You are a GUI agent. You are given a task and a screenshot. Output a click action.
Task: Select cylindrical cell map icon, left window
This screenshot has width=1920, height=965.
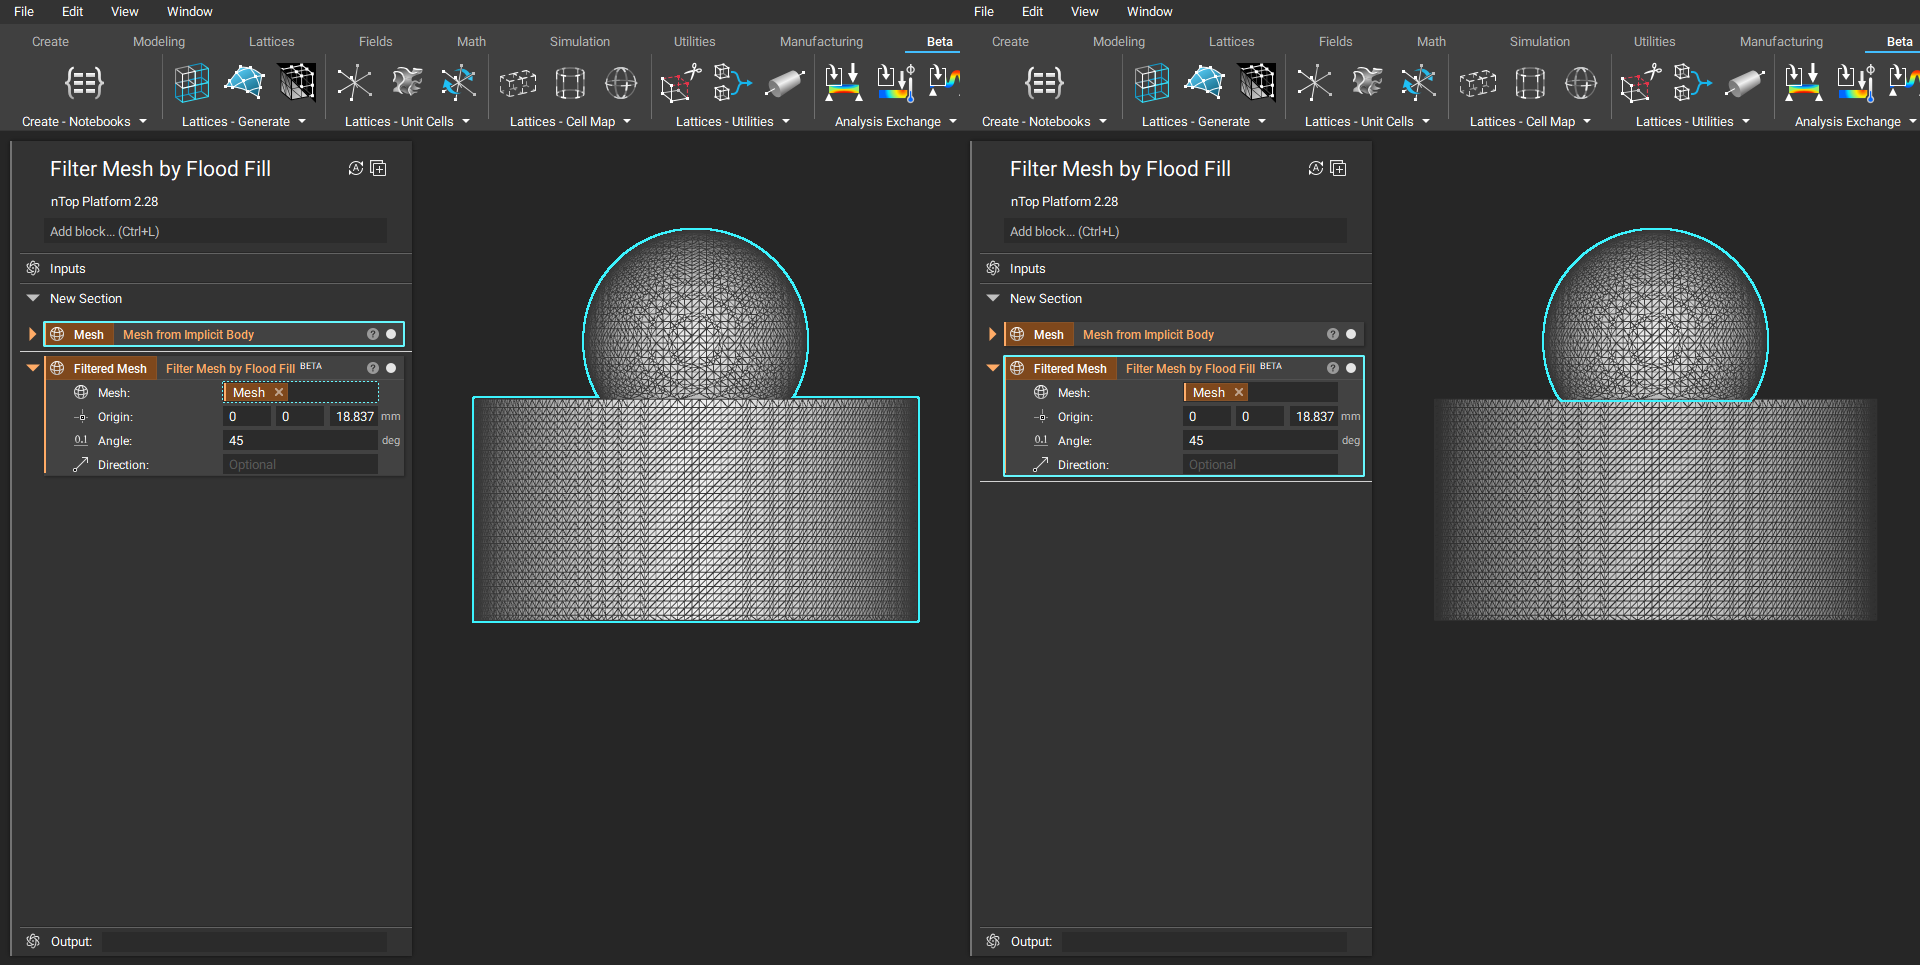coord(570,82)
